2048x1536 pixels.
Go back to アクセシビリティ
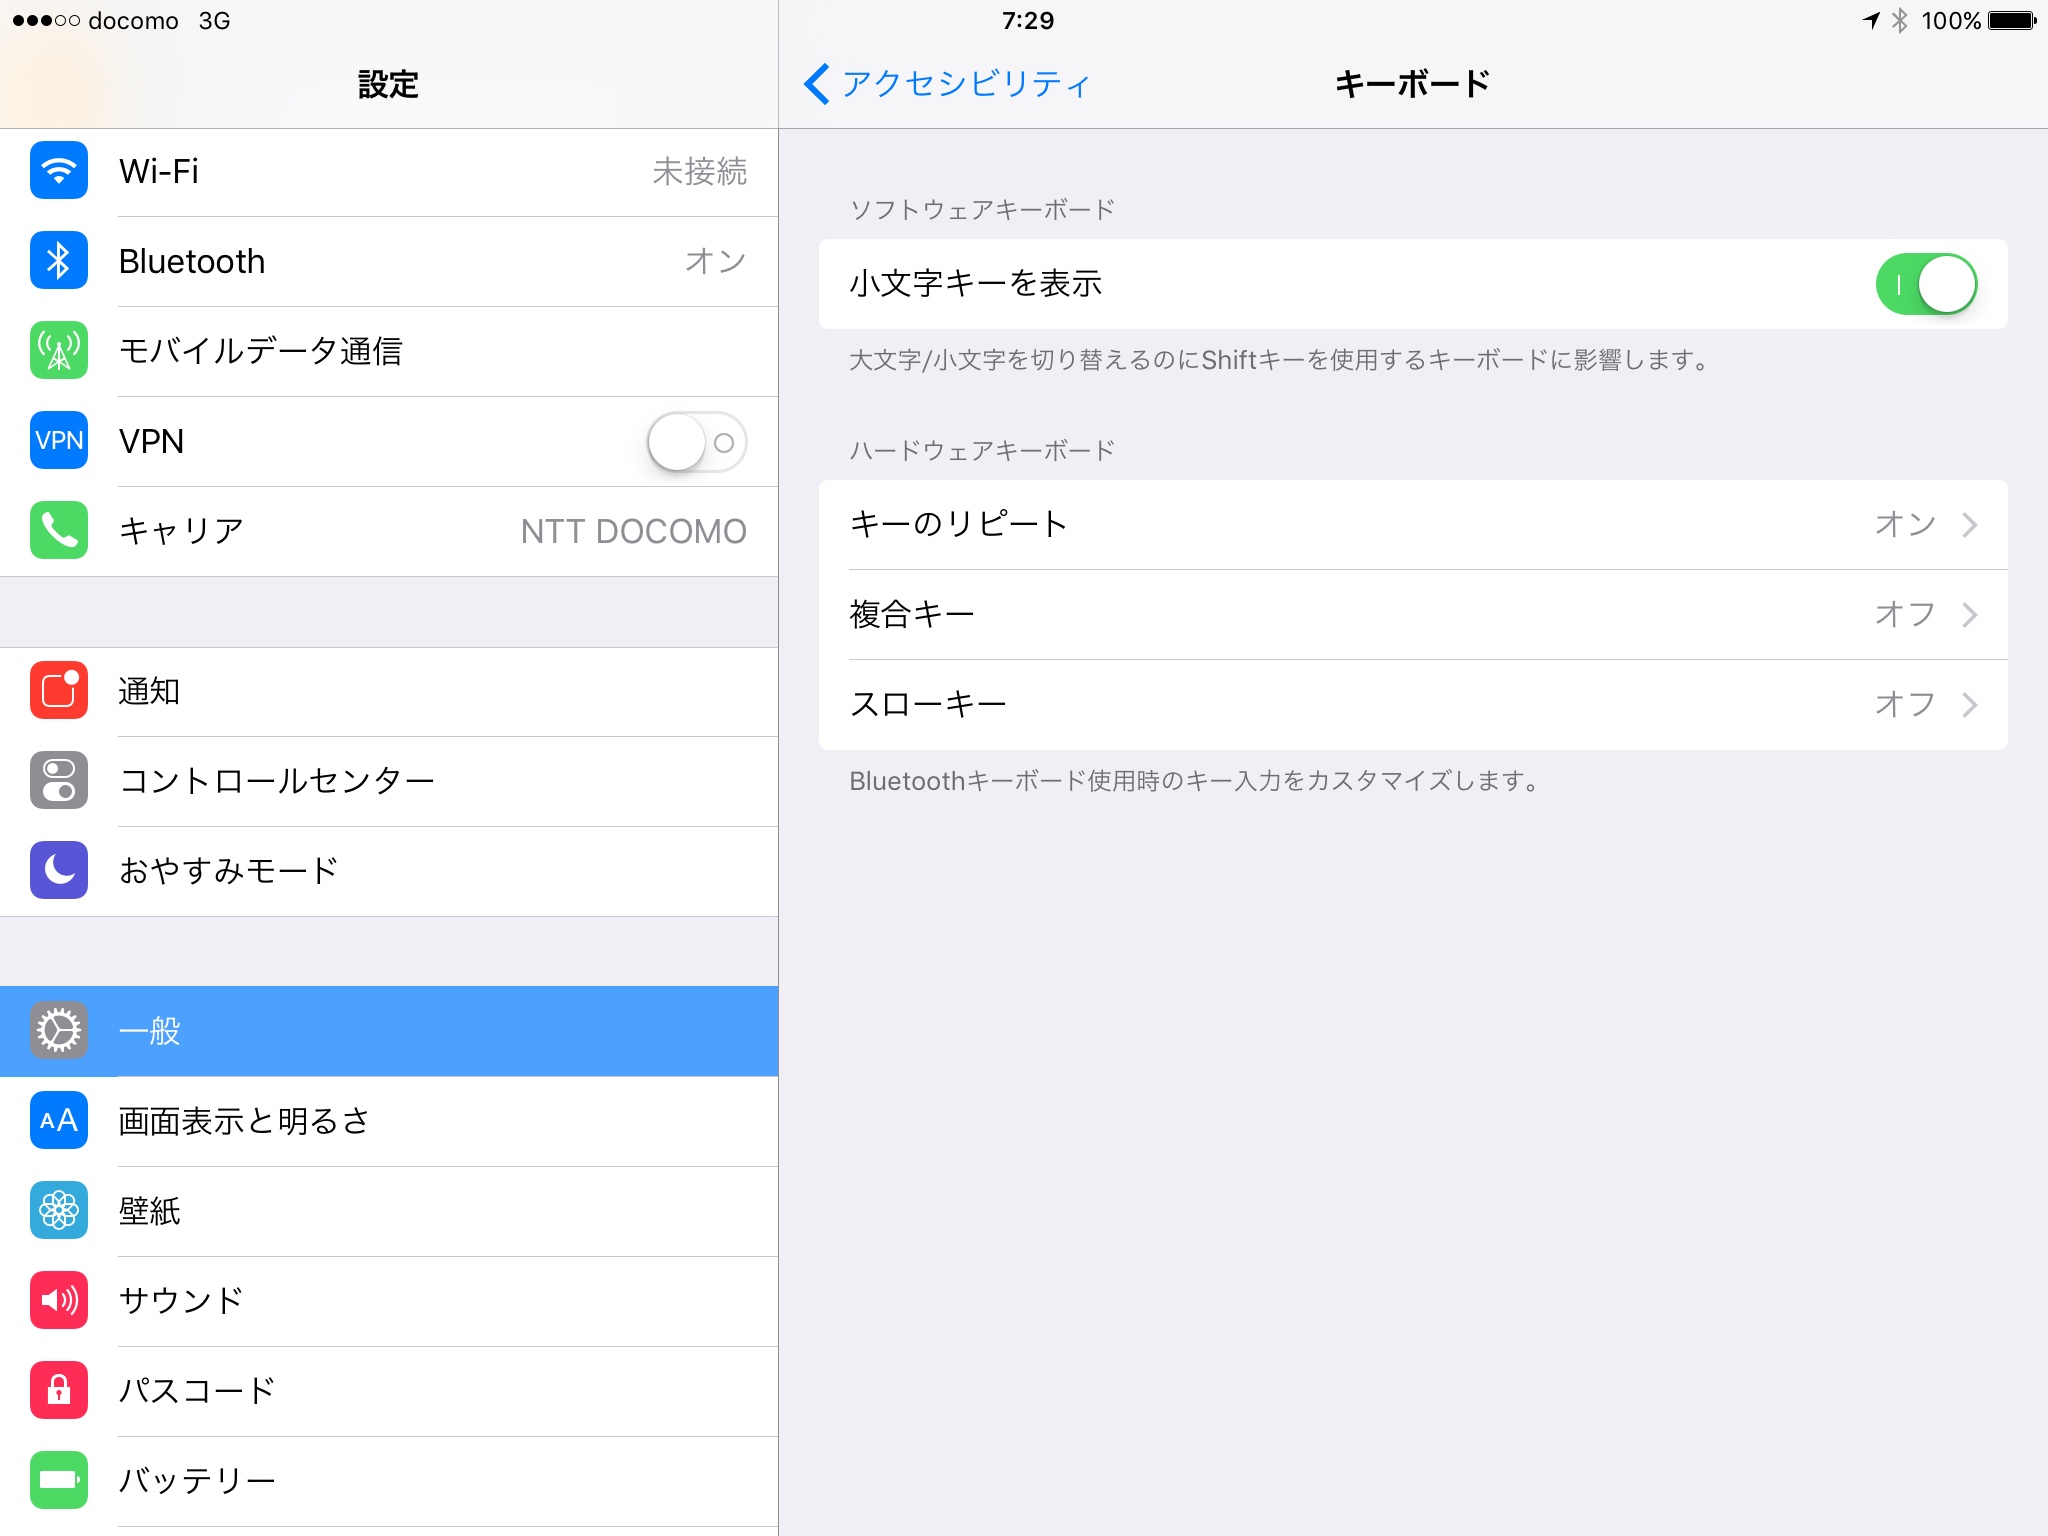point(946,84)
